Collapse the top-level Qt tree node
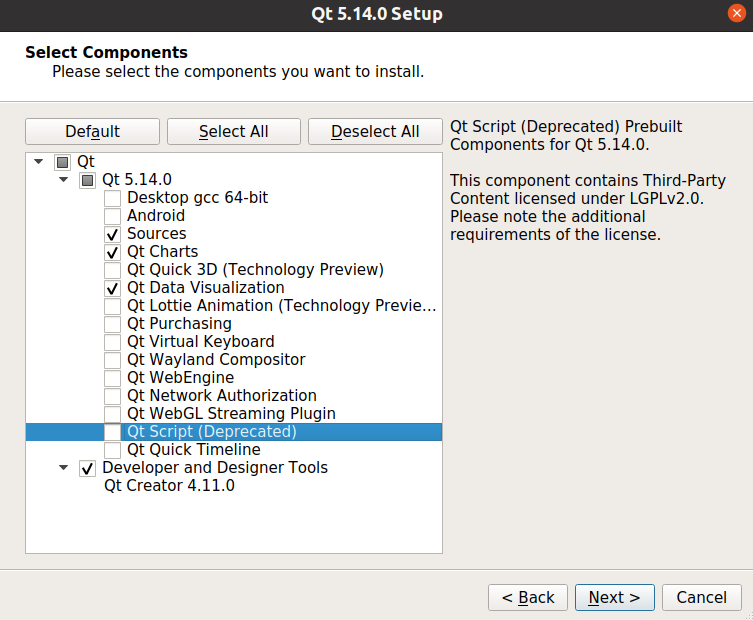 (x=39, y=162)
